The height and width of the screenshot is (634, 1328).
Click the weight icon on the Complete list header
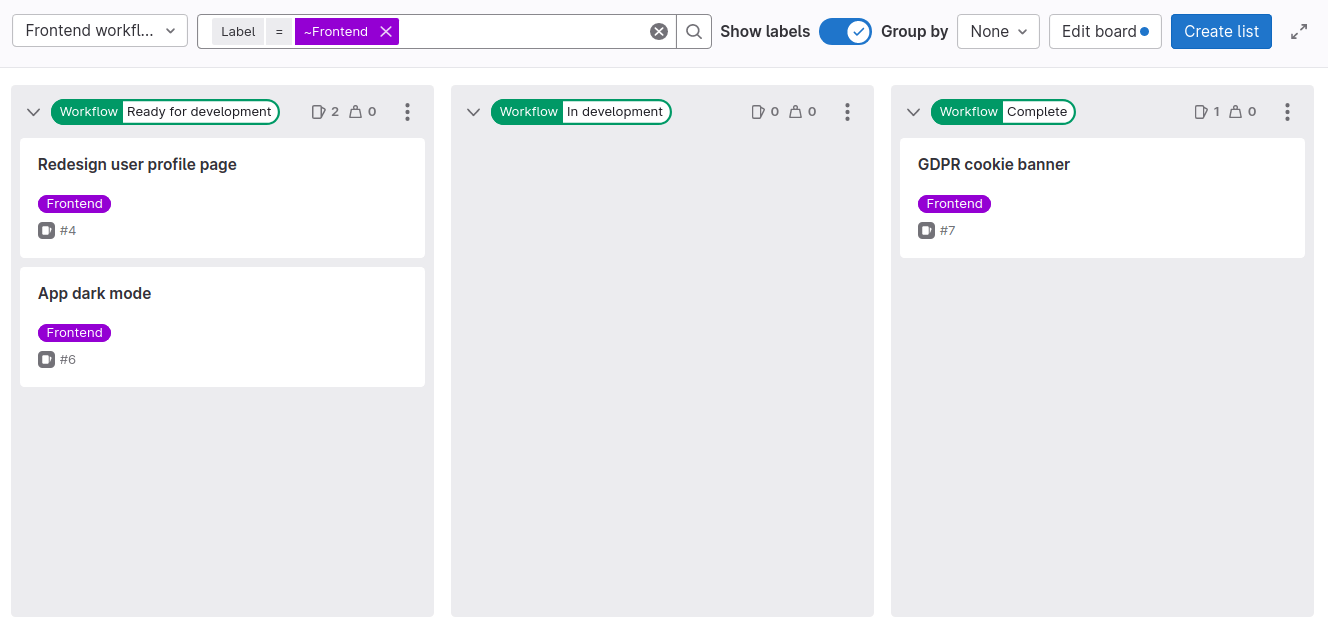coord(1234,111)
